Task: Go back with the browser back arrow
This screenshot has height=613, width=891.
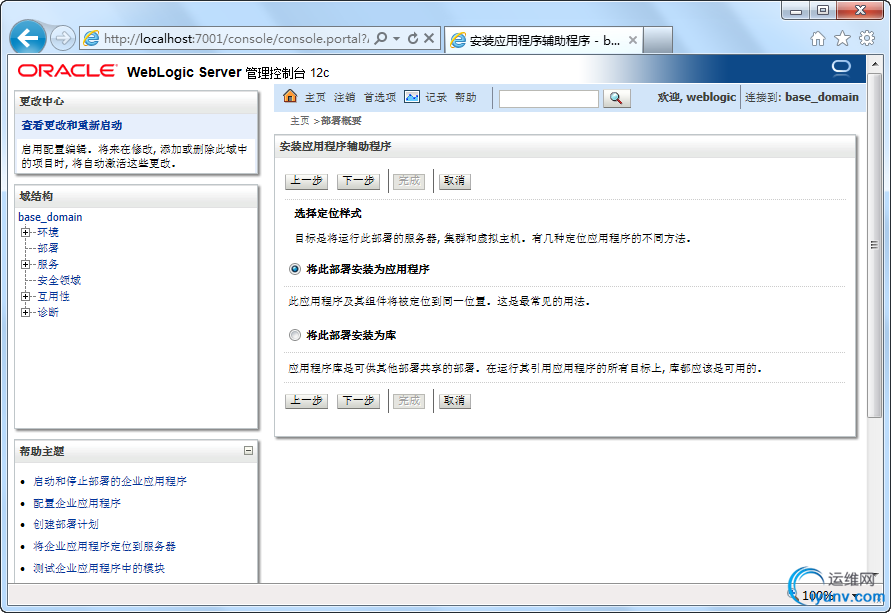Action: point(28,38)
